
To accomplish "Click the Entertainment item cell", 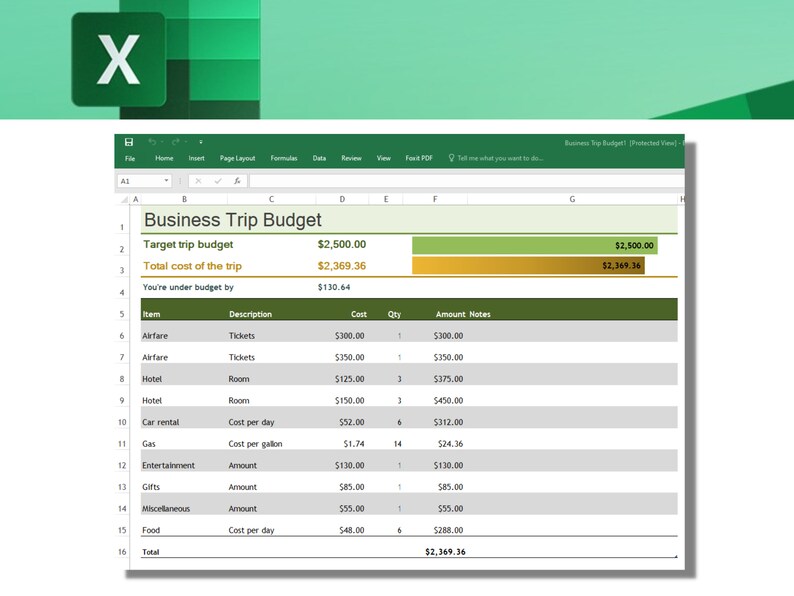I will click(x=168, y=465).
